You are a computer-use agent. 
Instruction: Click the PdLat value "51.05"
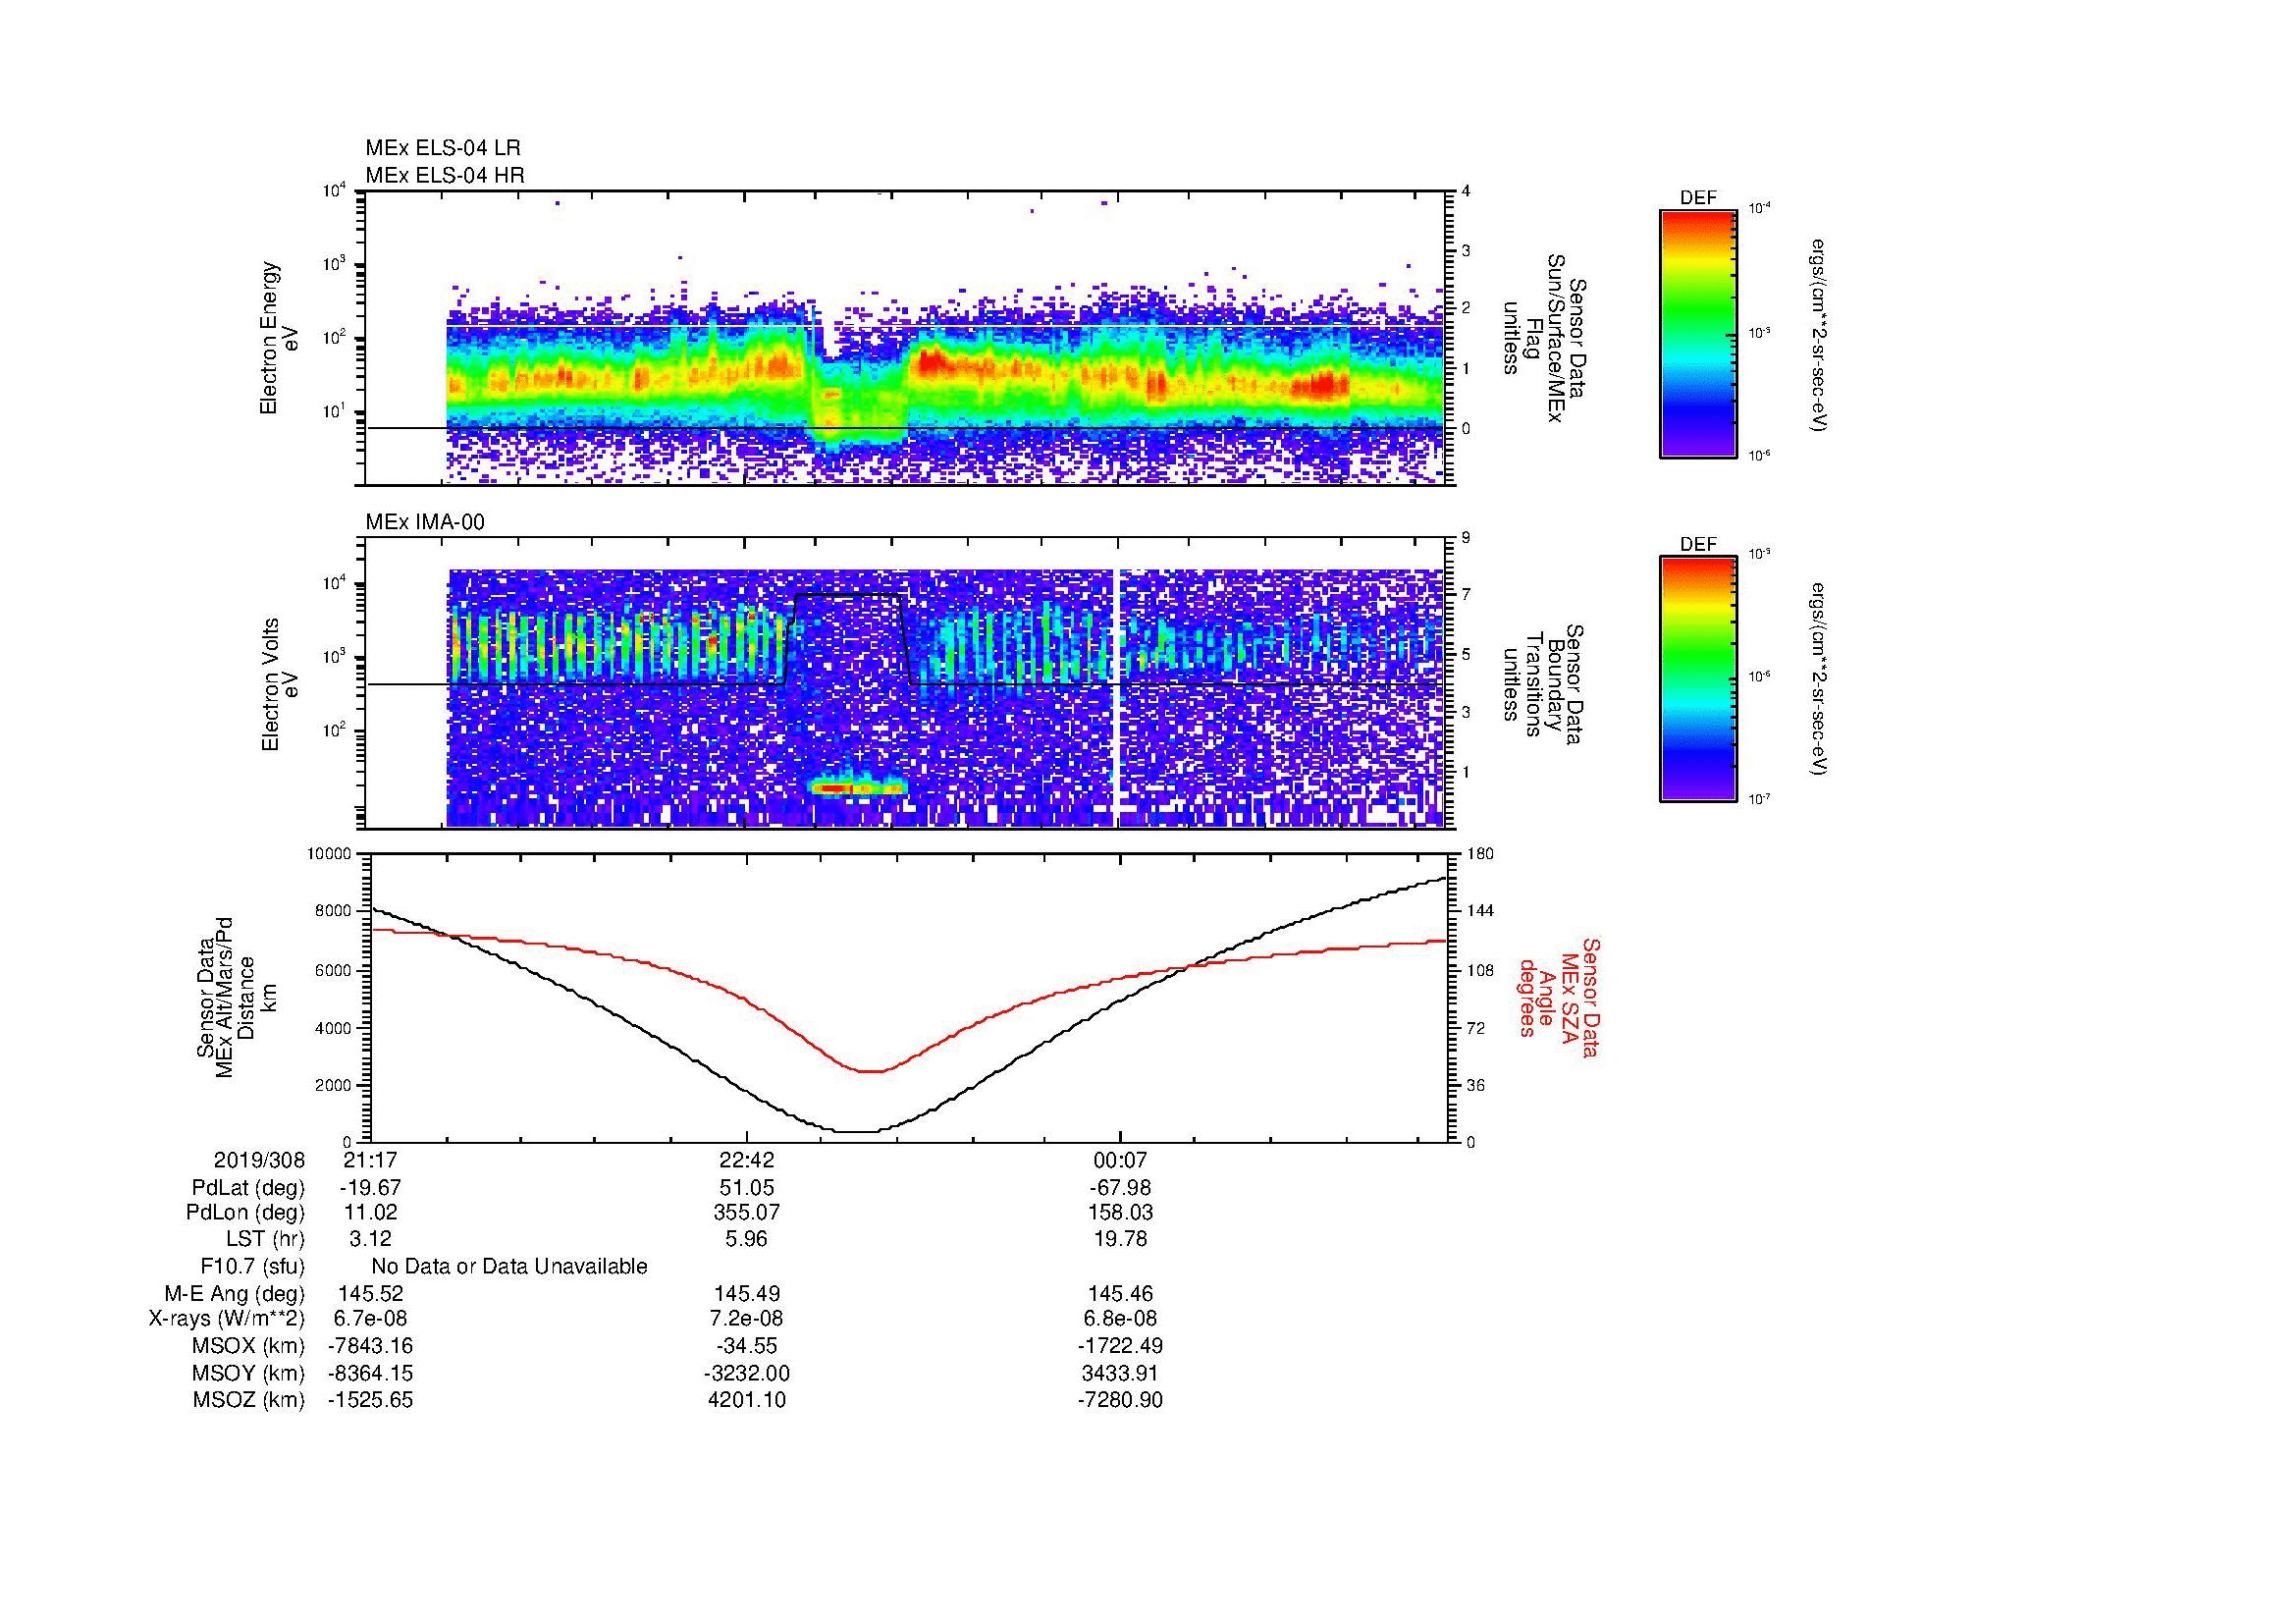tap(746, 1188)
